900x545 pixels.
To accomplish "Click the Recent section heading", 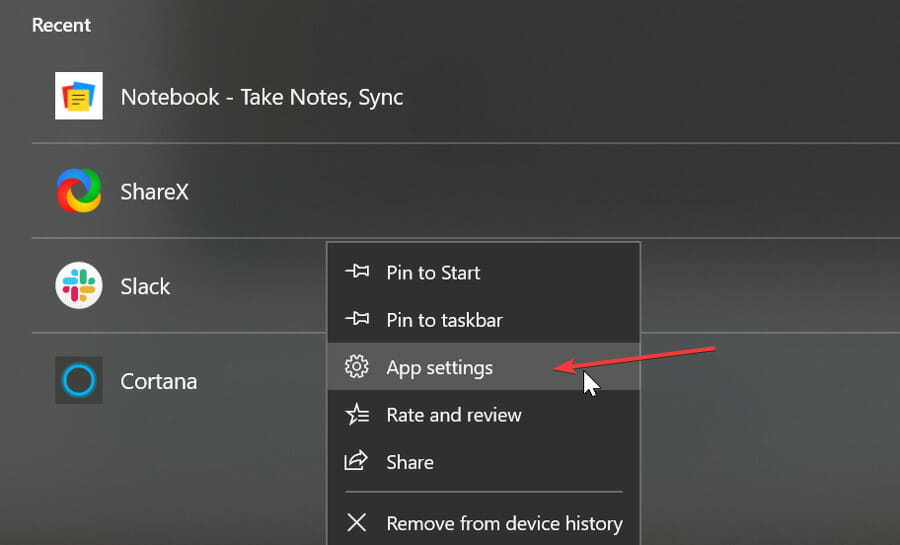I will pyautogui.click(x=61, y=25).
